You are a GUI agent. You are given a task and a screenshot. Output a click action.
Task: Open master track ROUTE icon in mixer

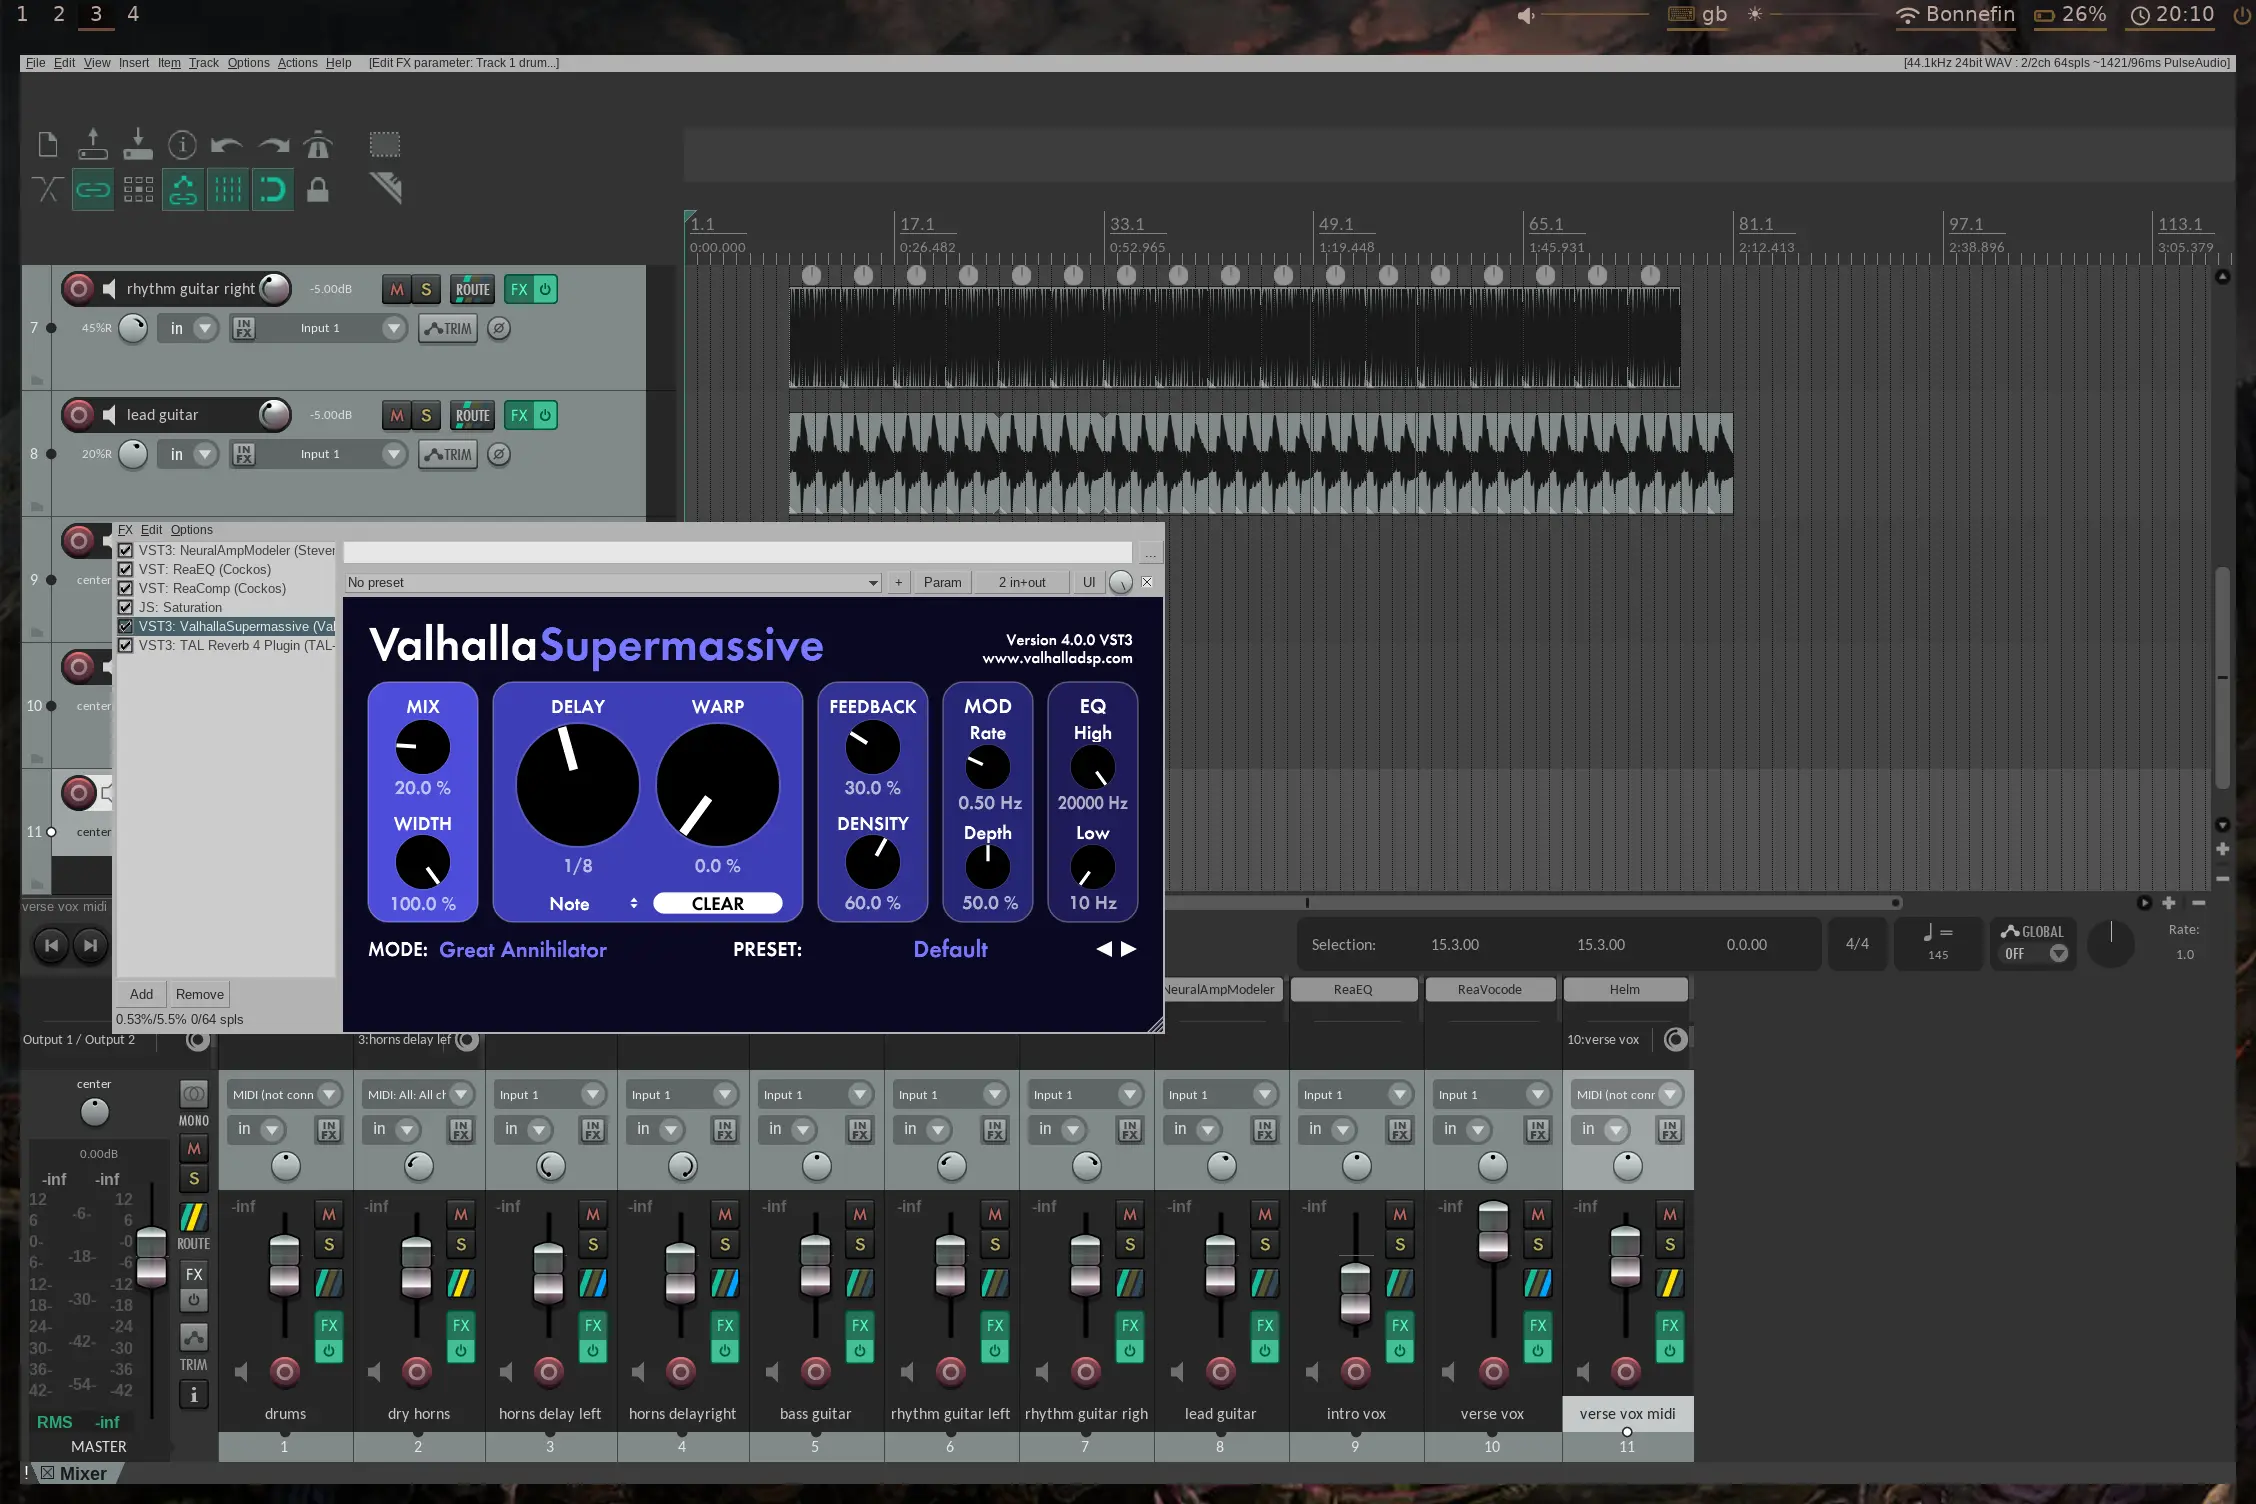click(194, 1218)
